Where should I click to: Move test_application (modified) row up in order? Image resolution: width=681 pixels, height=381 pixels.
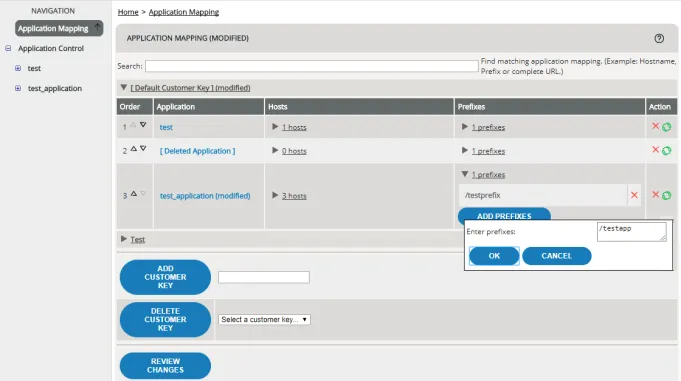(134, 194)
